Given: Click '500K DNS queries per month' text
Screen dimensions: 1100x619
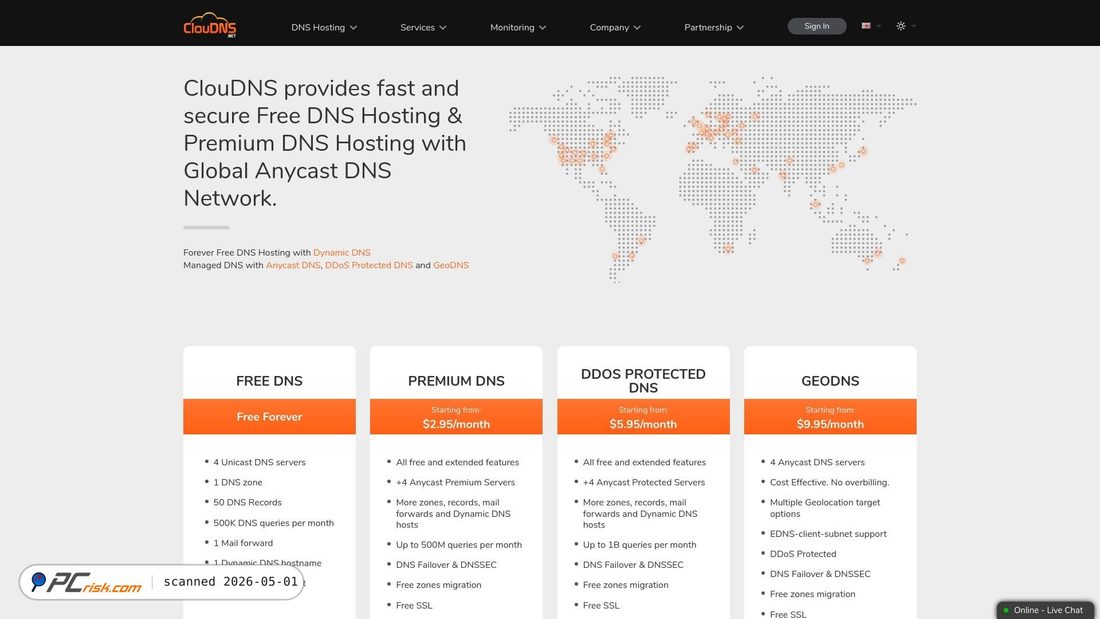Looking at the screenshot, I should [274, 523].
